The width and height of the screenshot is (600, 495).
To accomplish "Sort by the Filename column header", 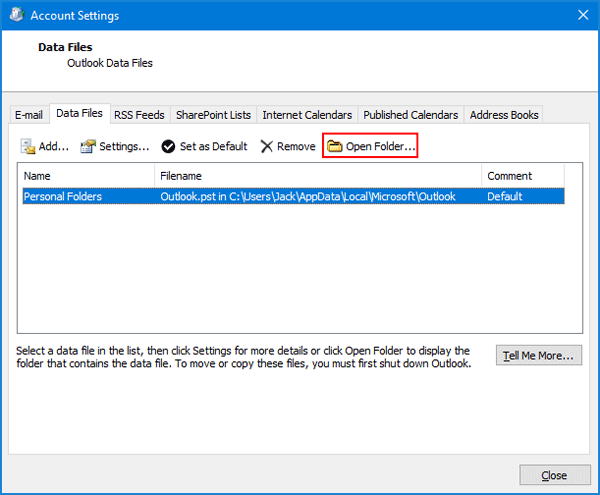I will coord(318,176).
